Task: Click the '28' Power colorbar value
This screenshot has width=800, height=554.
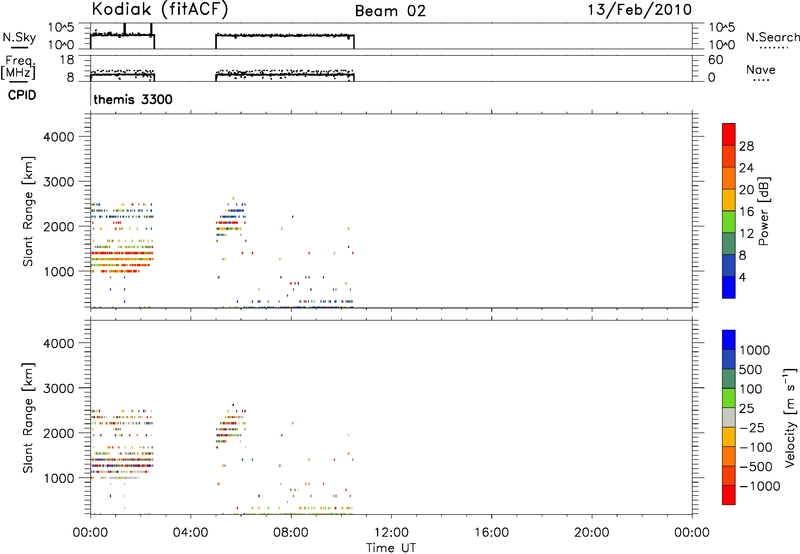Action: click(x=746, y=146)
